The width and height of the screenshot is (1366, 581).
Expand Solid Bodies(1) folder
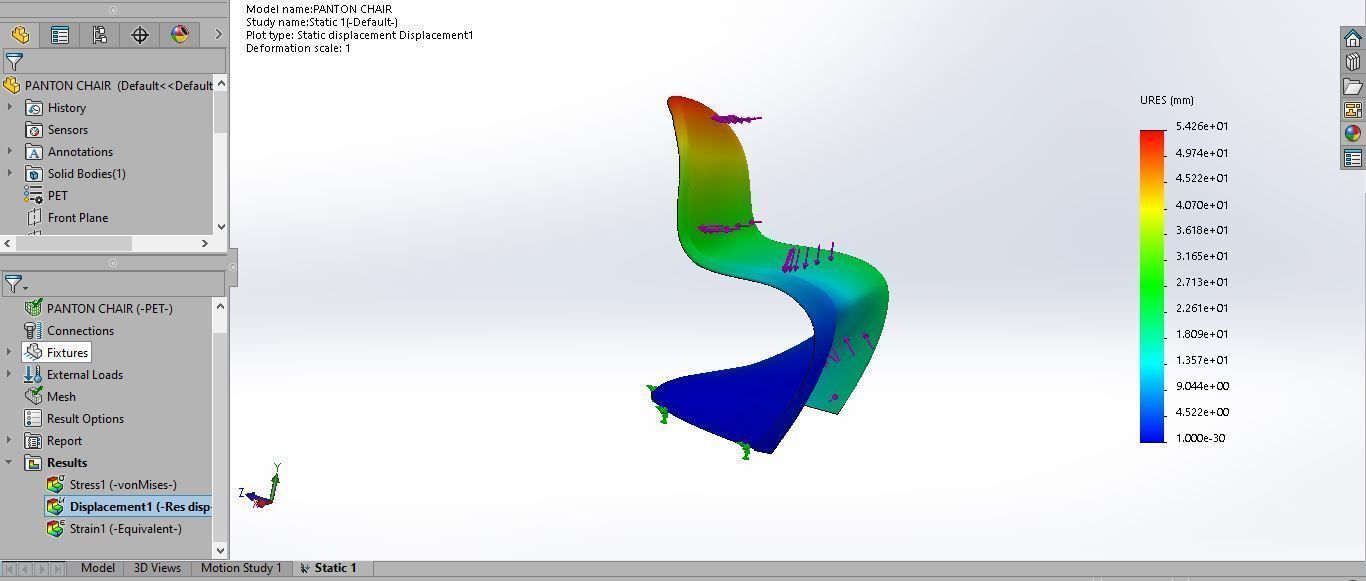(x=10, y=173)
